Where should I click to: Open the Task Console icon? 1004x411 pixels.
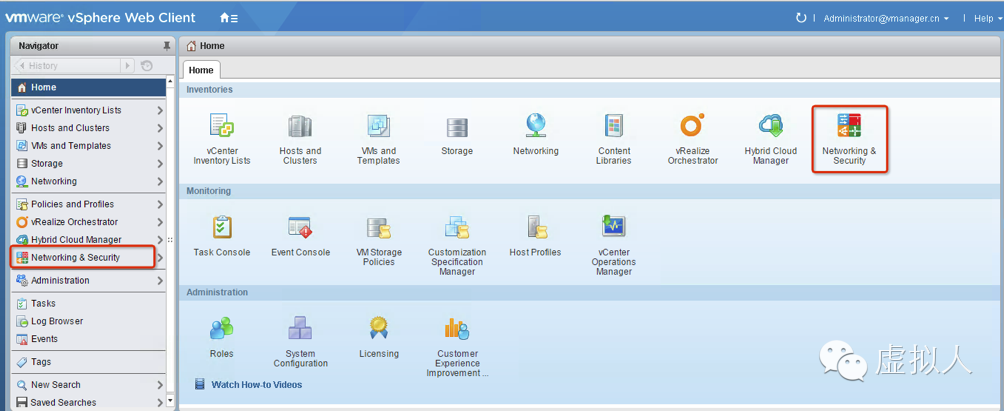(x=222, y=227)
